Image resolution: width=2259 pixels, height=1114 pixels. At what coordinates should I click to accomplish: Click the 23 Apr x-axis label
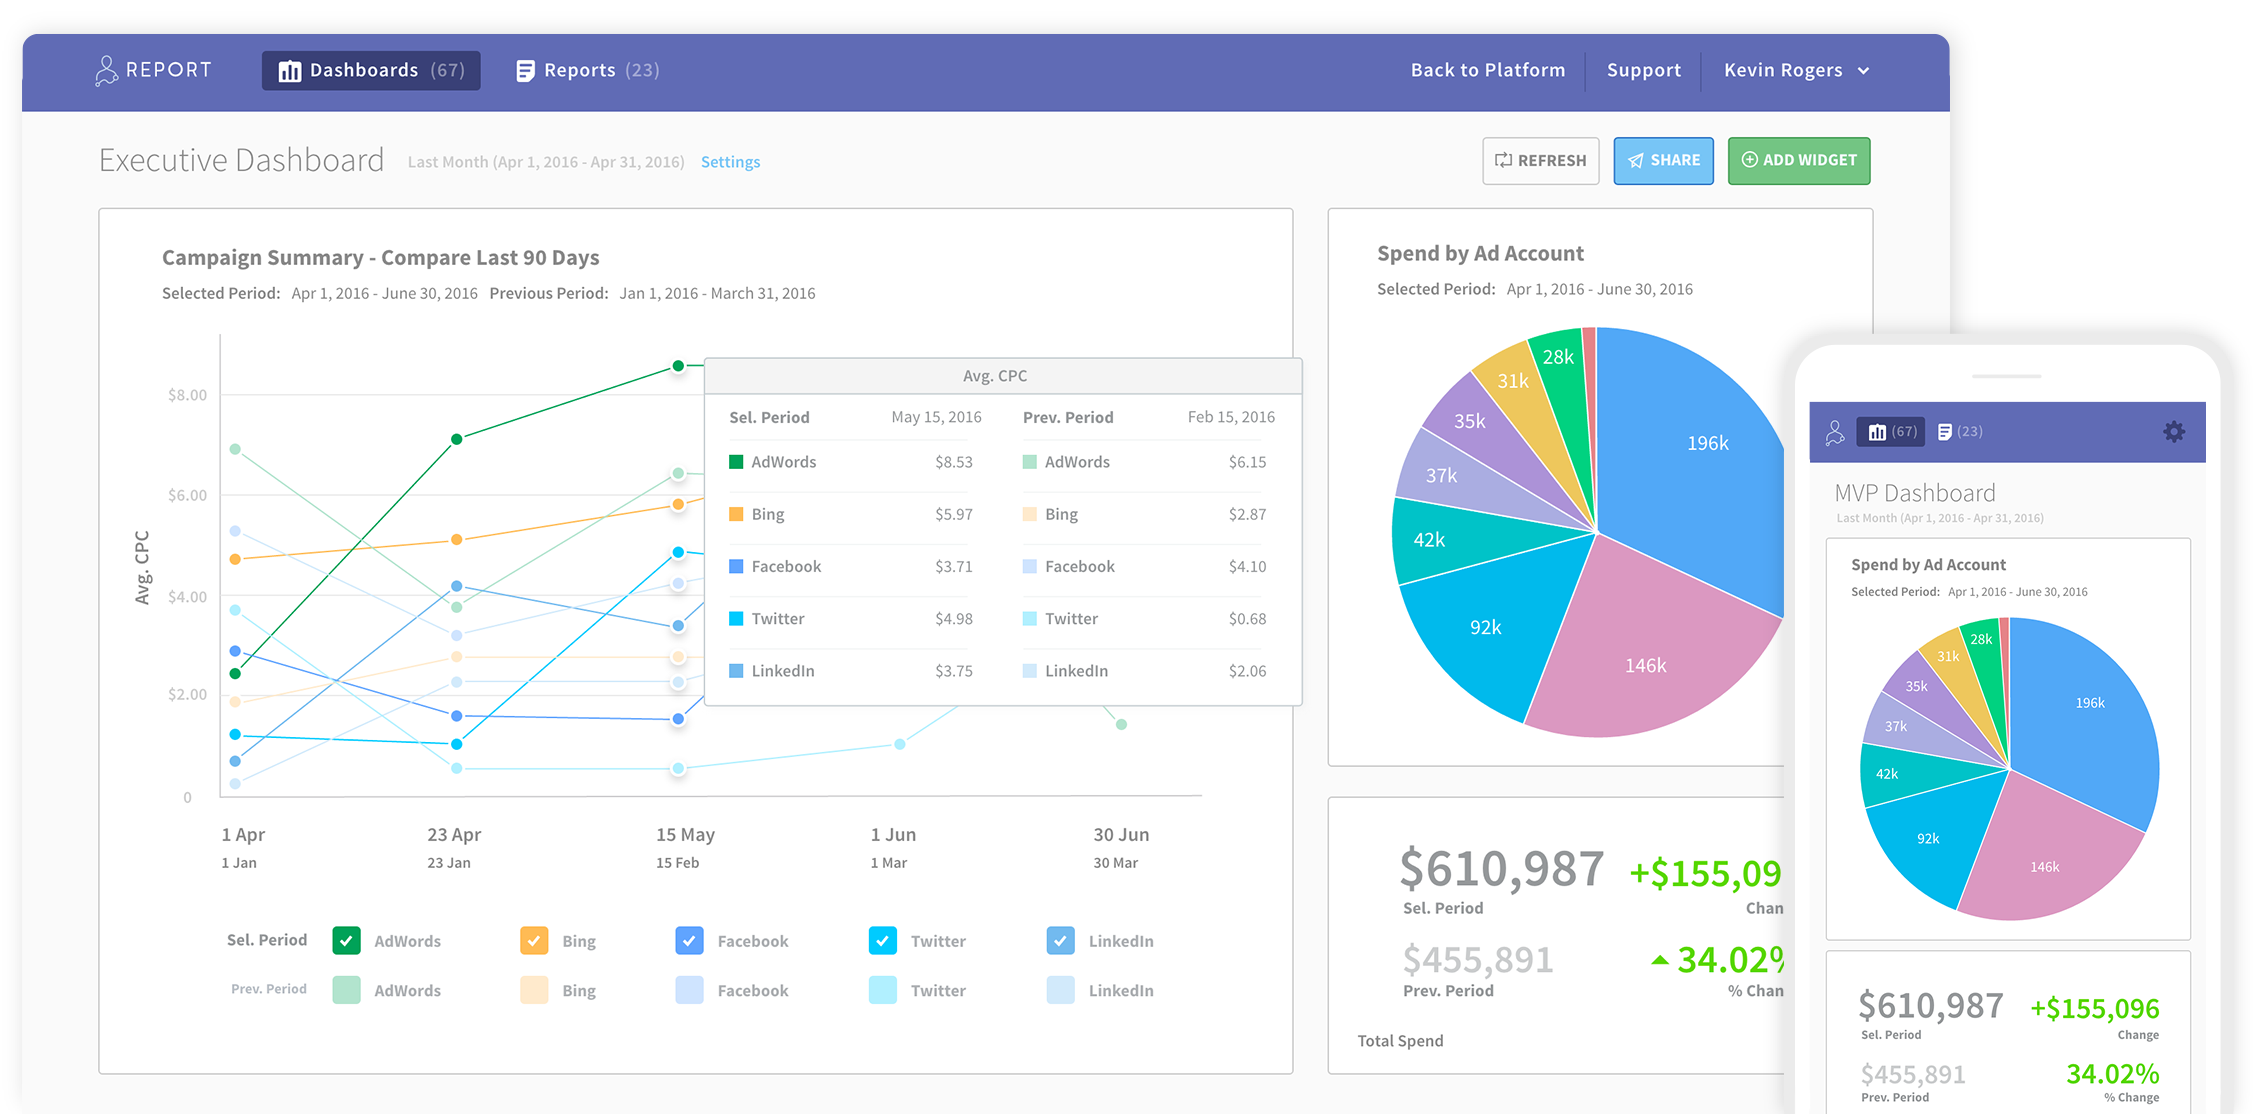[x=454, y=834]
